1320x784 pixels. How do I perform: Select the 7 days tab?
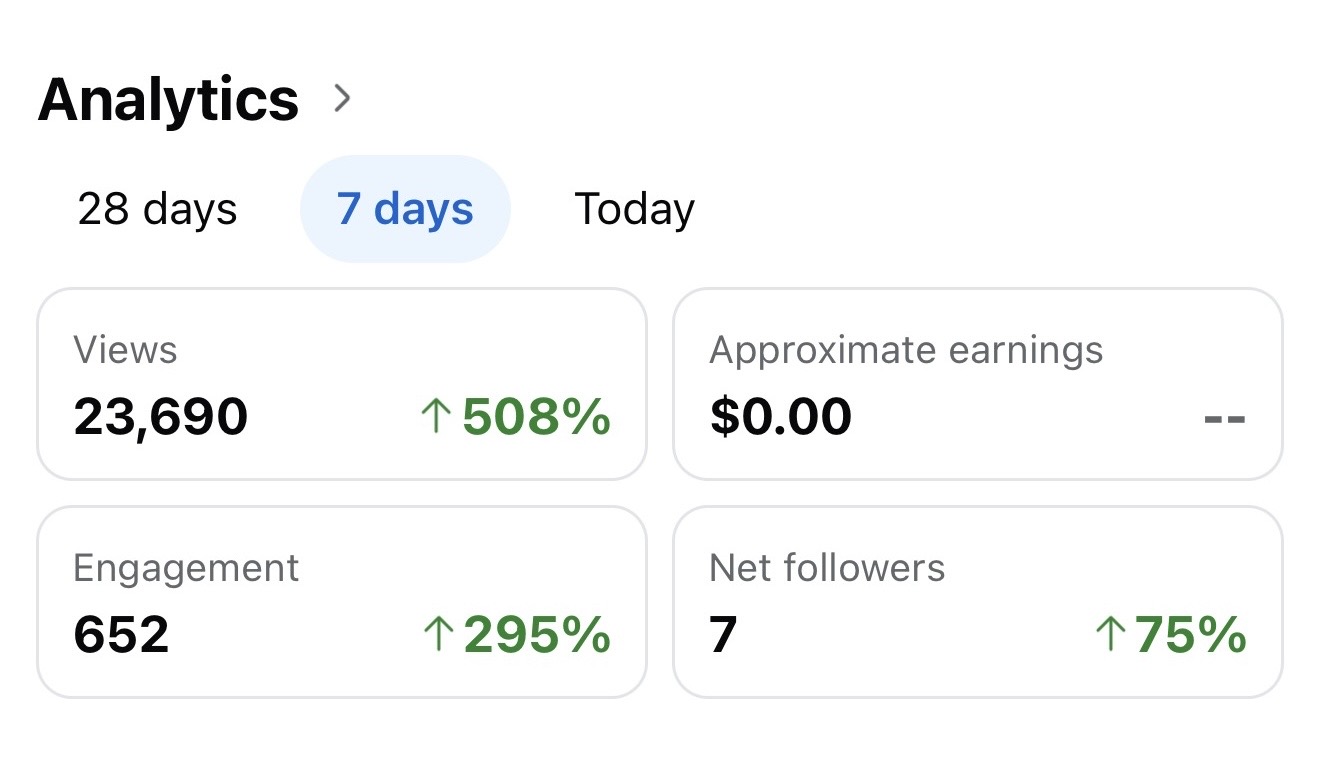pyautogui.click(x=405, y=210)
